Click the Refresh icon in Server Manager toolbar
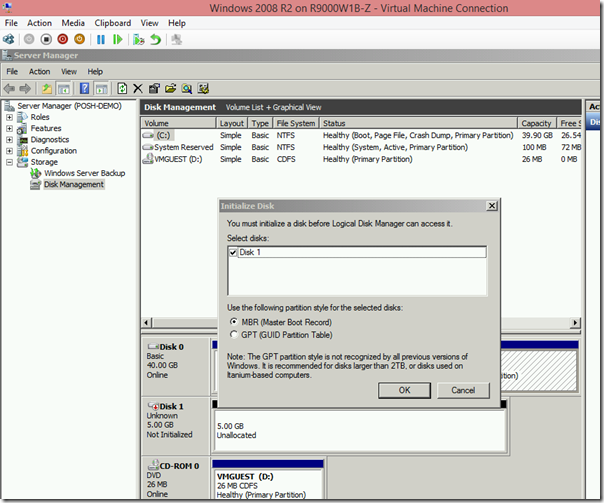 pos(122,89)
